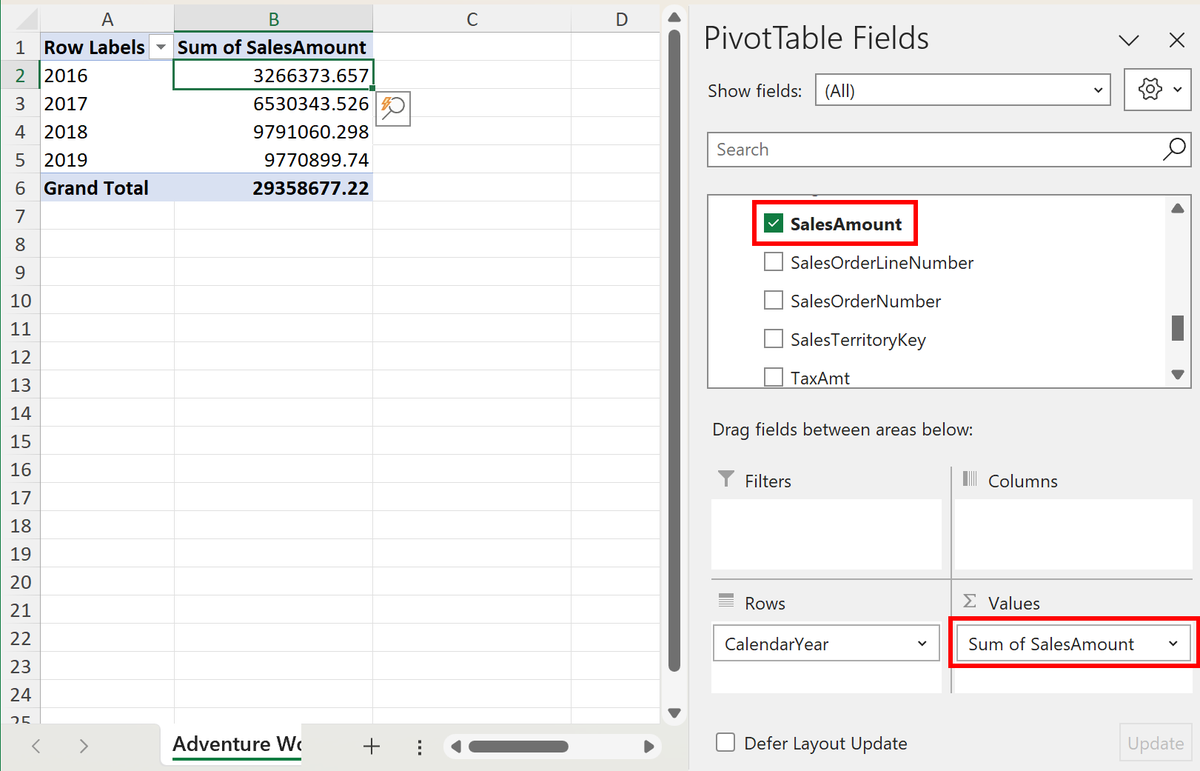Open PivotTable Fields gear tools menu
Viewport: 1200px width, 771px height.
(x=1158, y=90)
